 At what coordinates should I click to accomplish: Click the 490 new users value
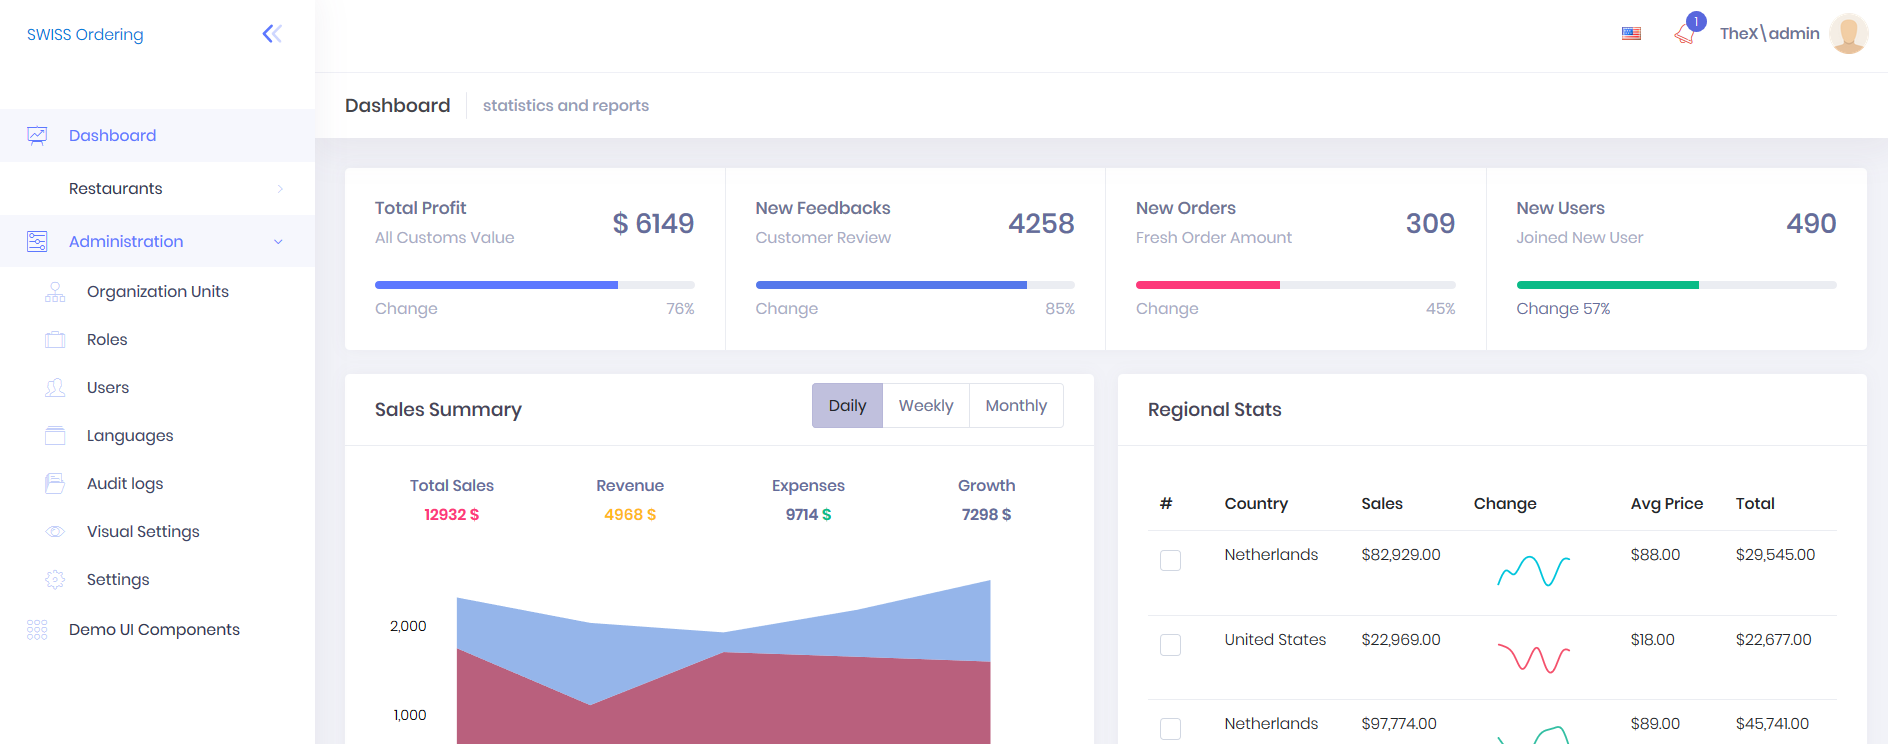click(x=1811, y=224)
